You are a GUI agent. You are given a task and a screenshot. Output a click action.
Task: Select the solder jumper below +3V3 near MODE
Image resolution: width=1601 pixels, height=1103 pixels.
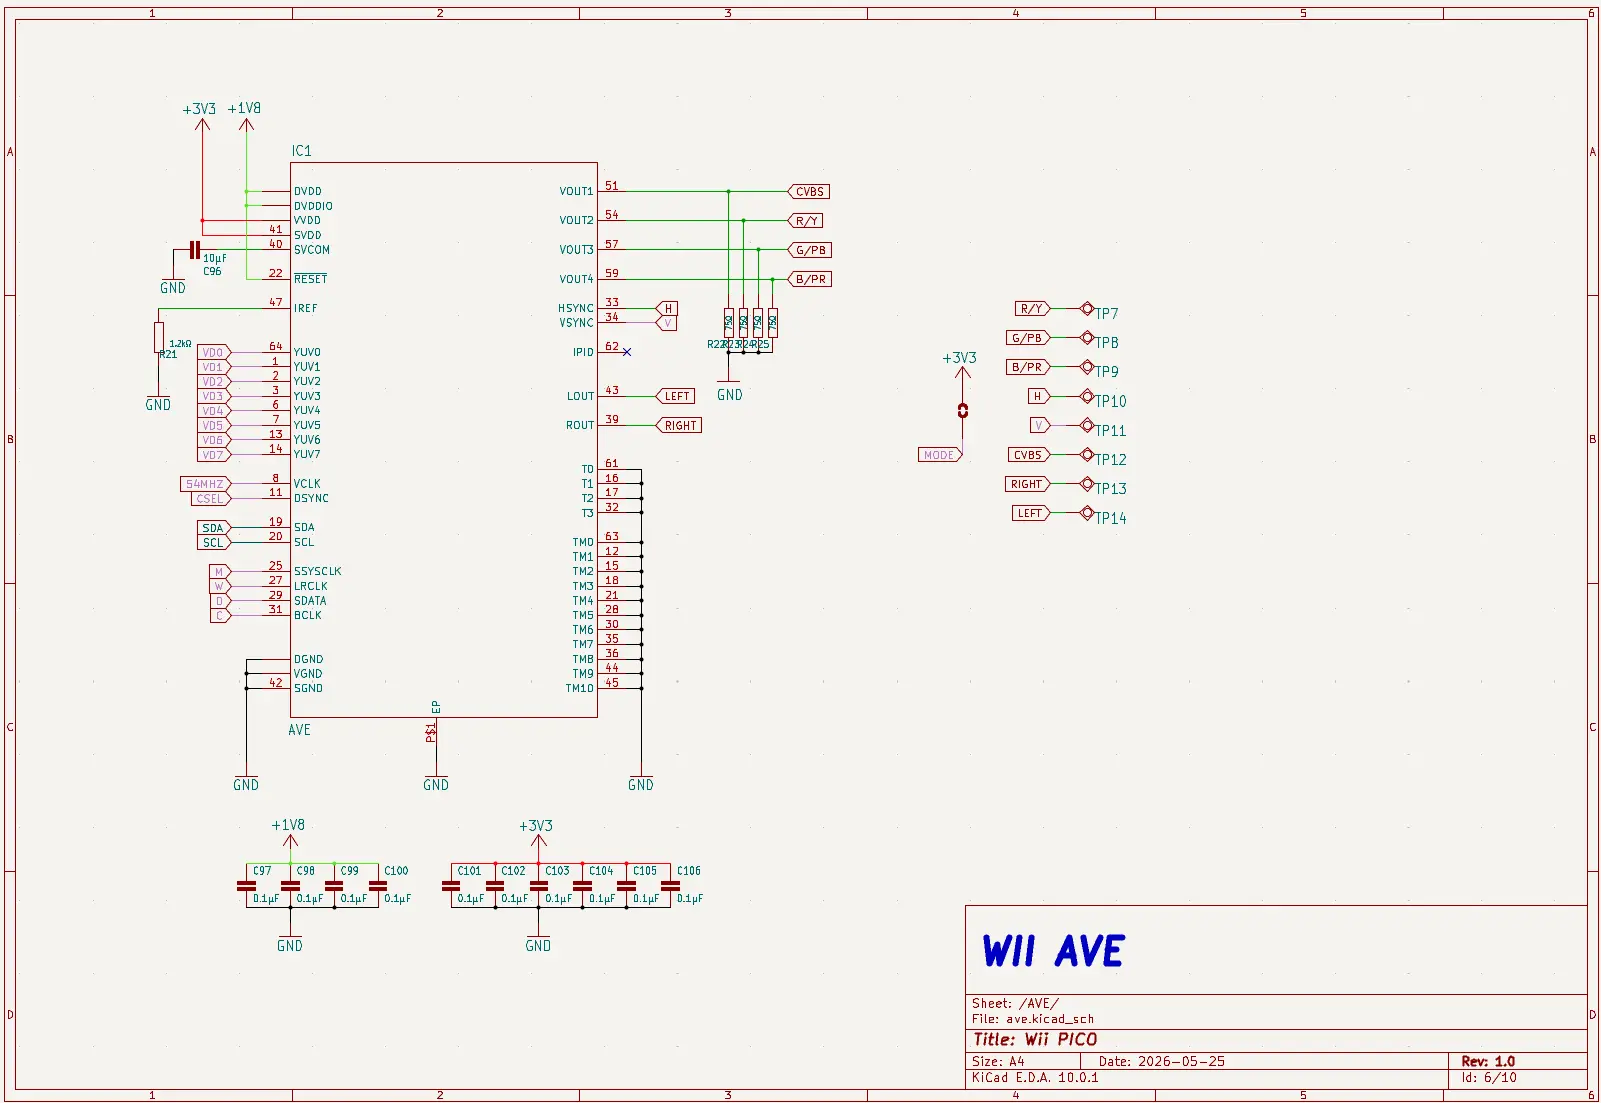(x=963, y=410)
